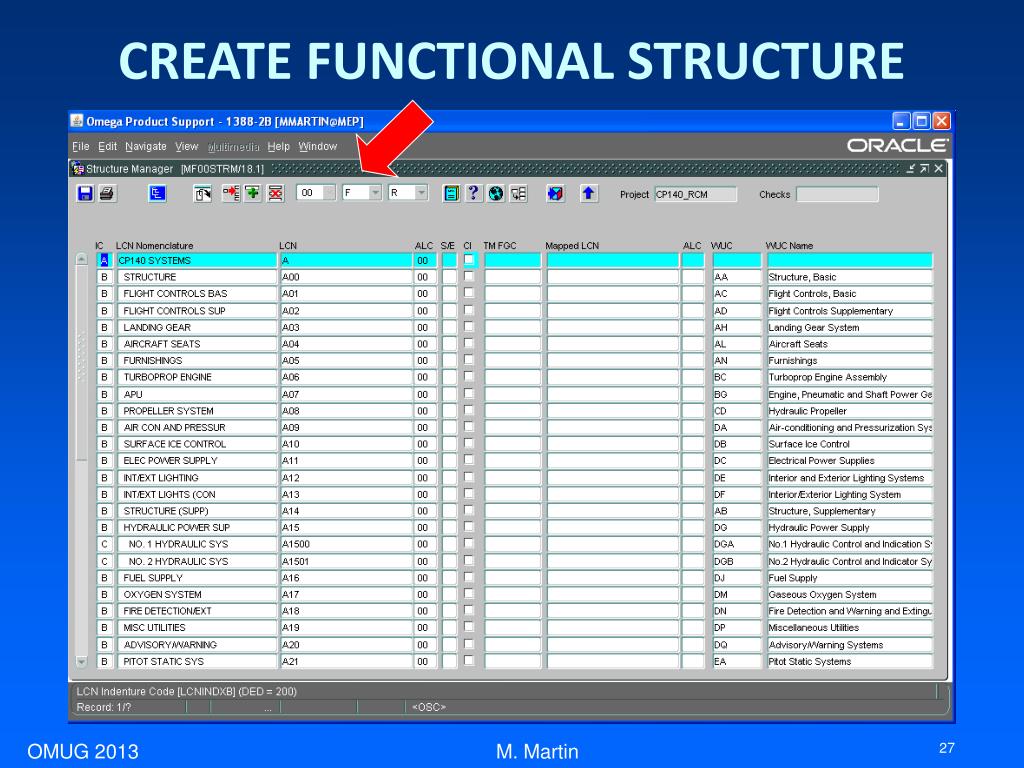Click the blue up arrow icon
The image size is (1024, 768).
pyautogui.click(x=588, y=193)
